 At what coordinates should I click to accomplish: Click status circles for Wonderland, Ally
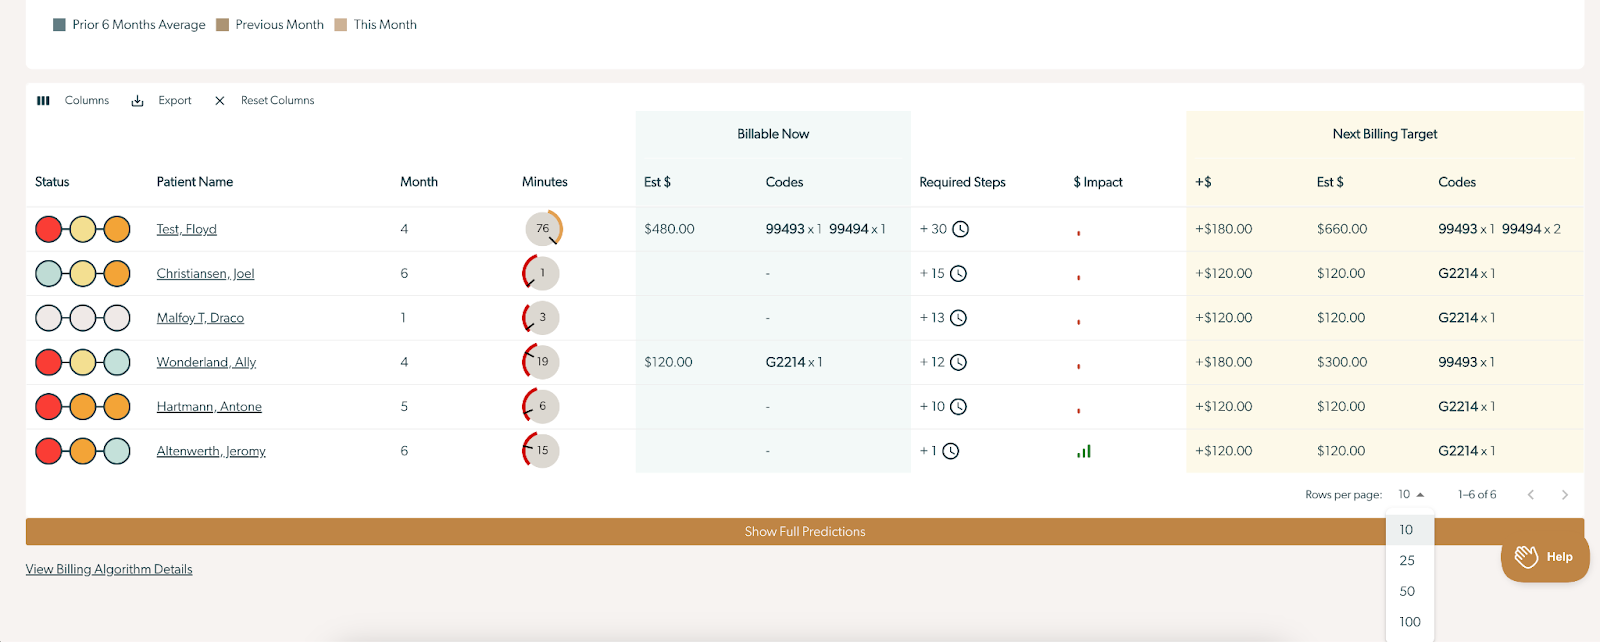click(83, 362)
